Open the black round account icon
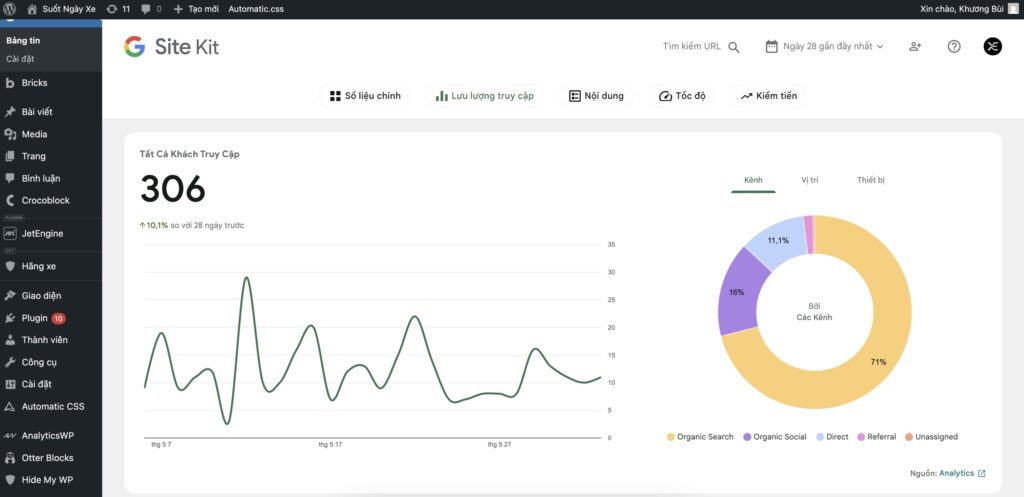Screen dimensions: 1024x497 coord(993,46)
